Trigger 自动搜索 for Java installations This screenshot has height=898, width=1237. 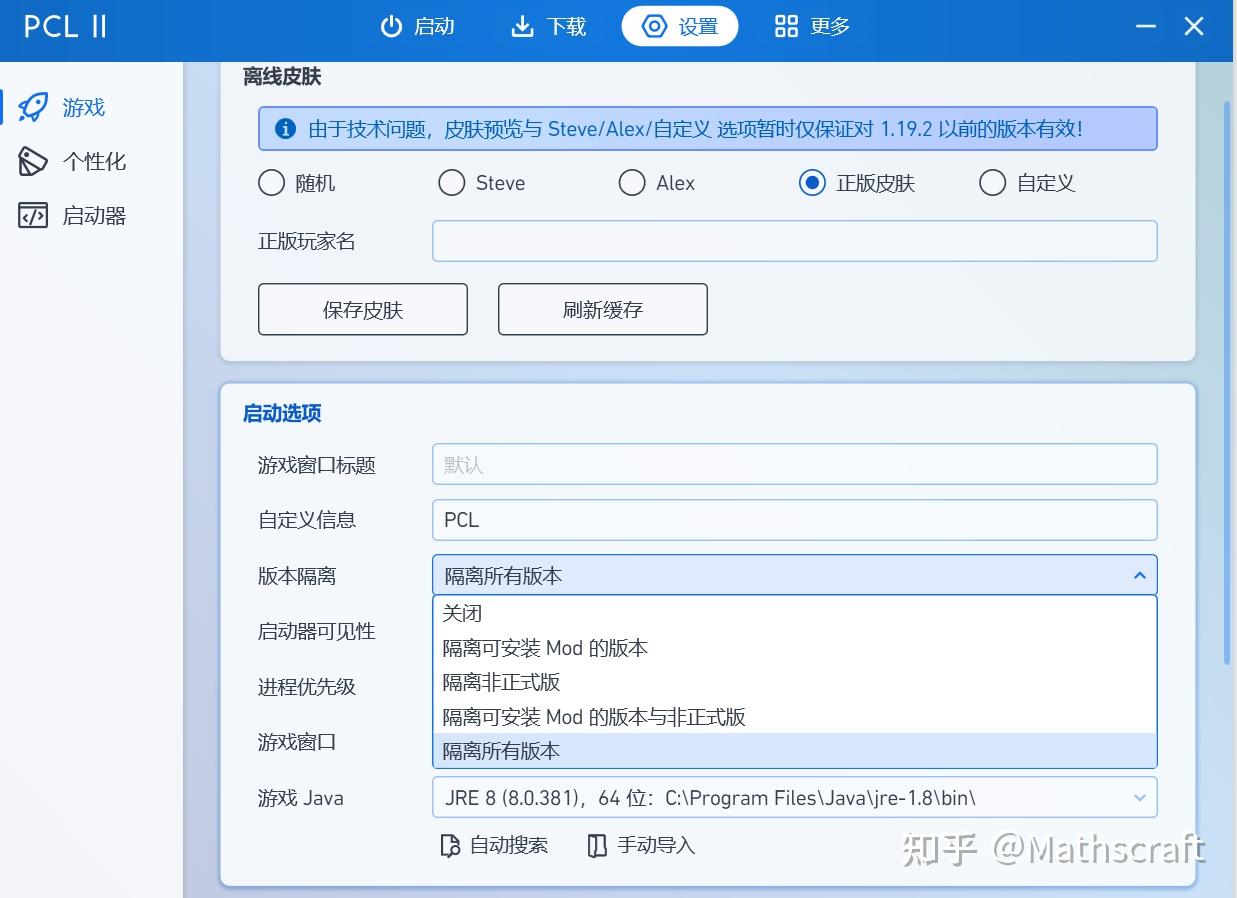pos(494,845)
